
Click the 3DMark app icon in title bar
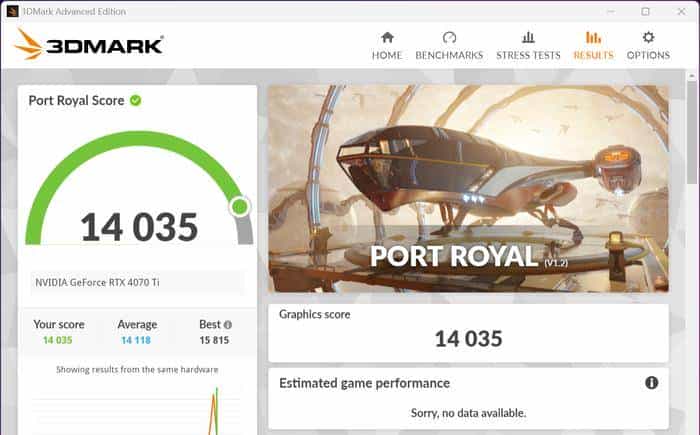coord(12,11)
